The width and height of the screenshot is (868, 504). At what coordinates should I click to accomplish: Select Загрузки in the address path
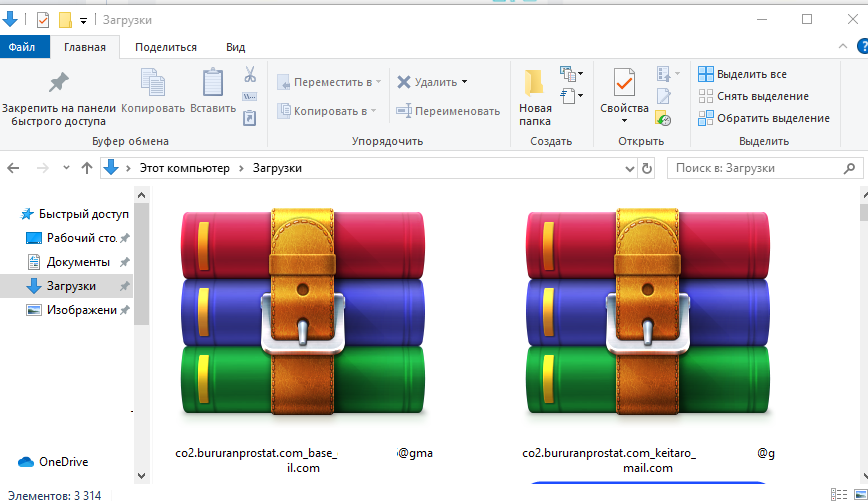277,168
